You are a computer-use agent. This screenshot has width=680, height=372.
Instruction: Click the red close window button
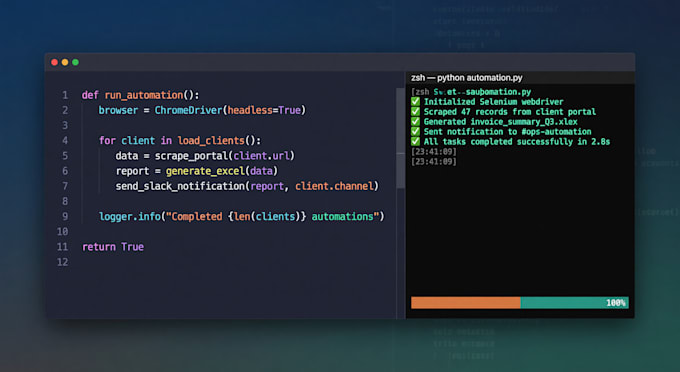pyautogui.click(x=54, y=62)
